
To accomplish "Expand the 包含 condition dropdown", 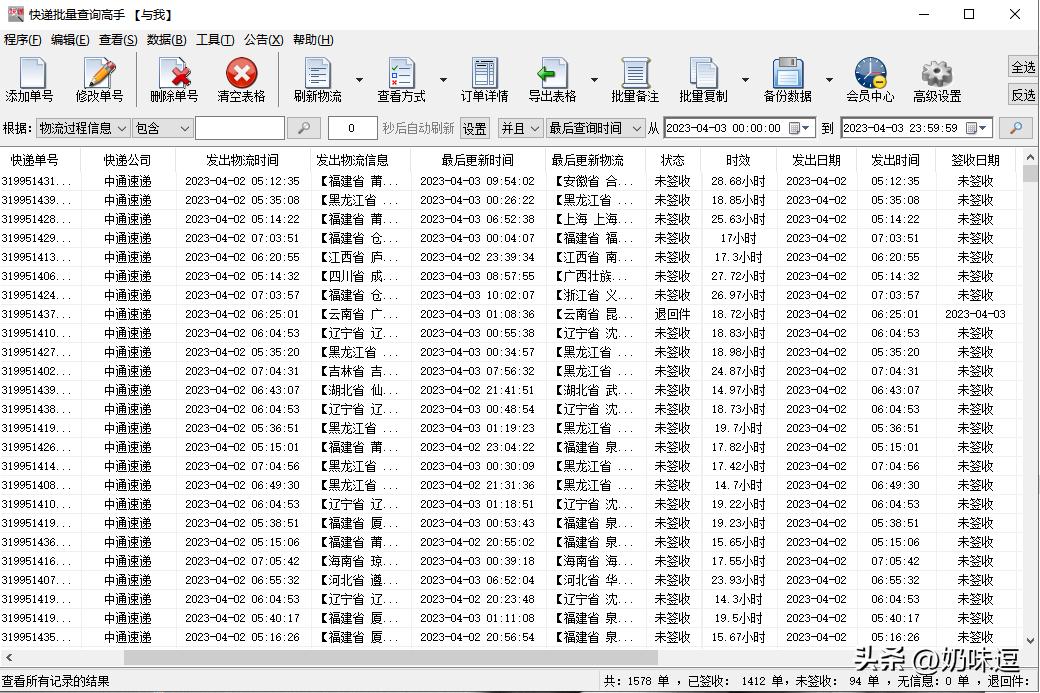I will point(160,128).
